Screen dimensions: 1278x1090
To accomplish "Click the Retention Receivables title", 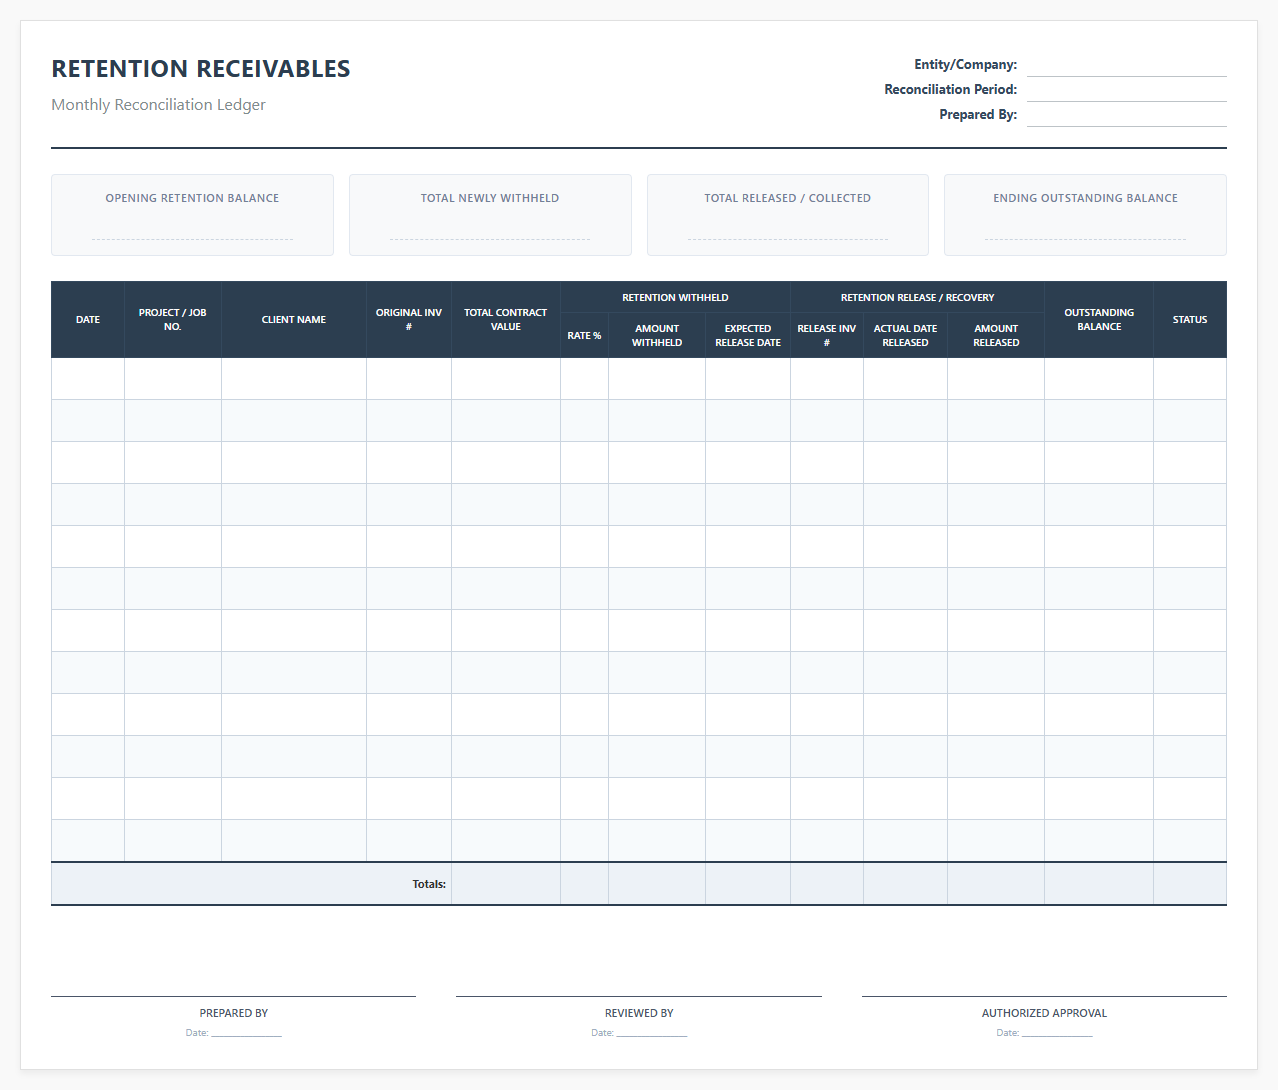I will [201, 69].
